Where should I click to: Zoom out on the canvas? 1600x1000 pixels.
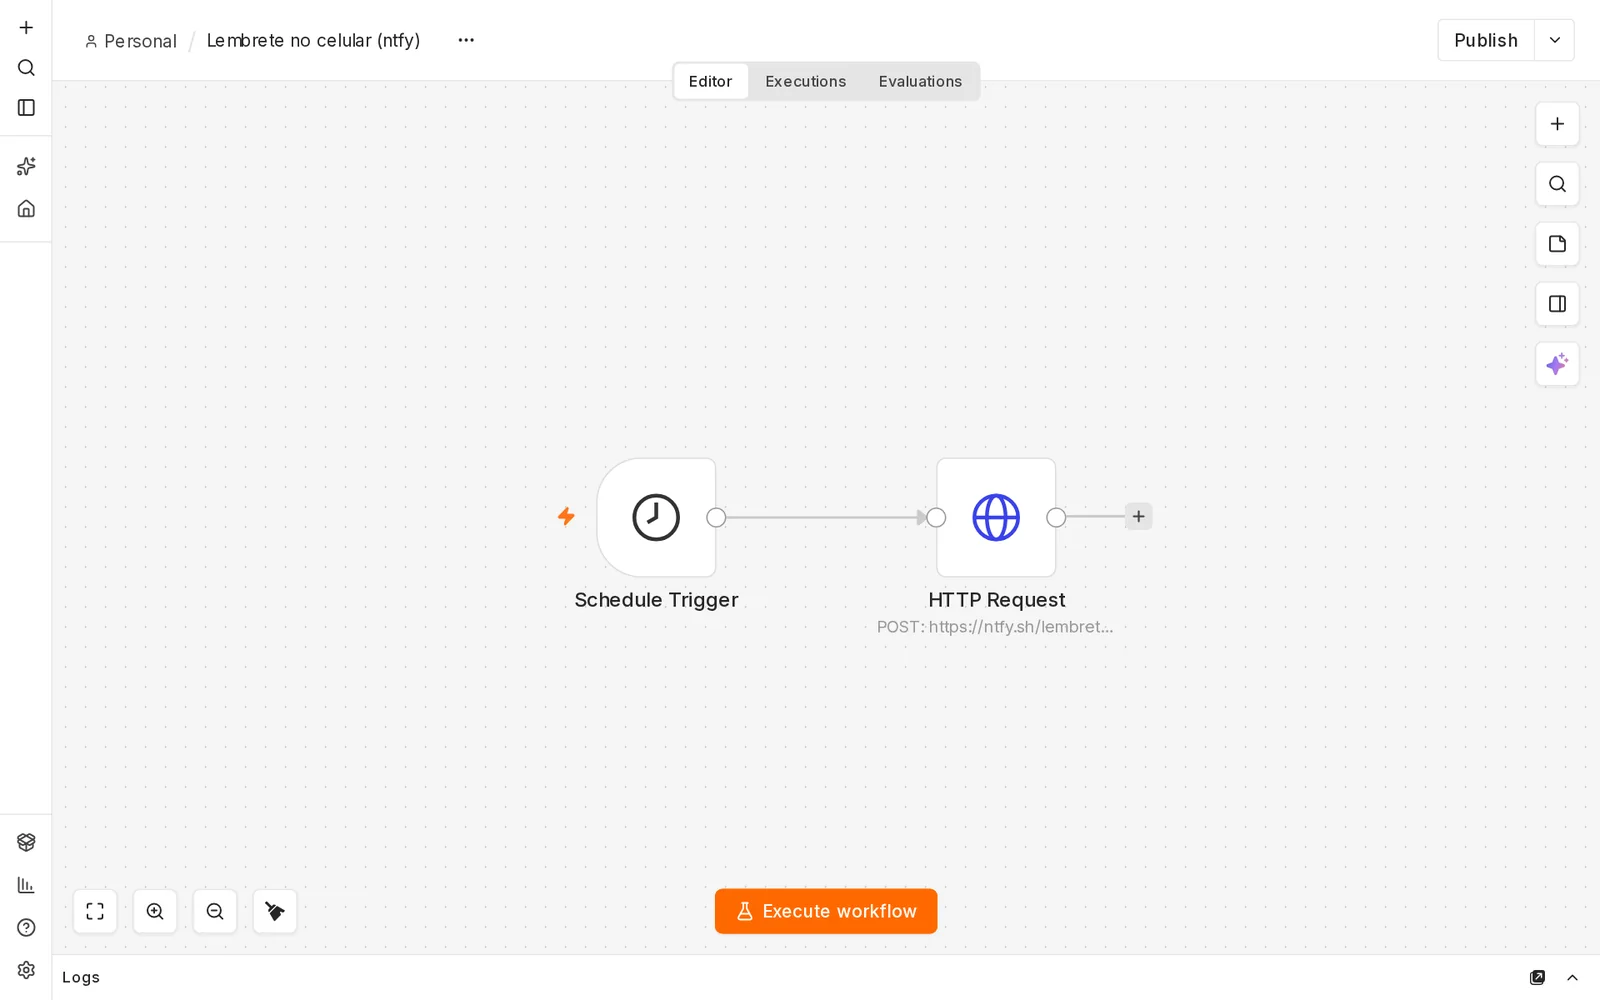(x=215, y=911)
